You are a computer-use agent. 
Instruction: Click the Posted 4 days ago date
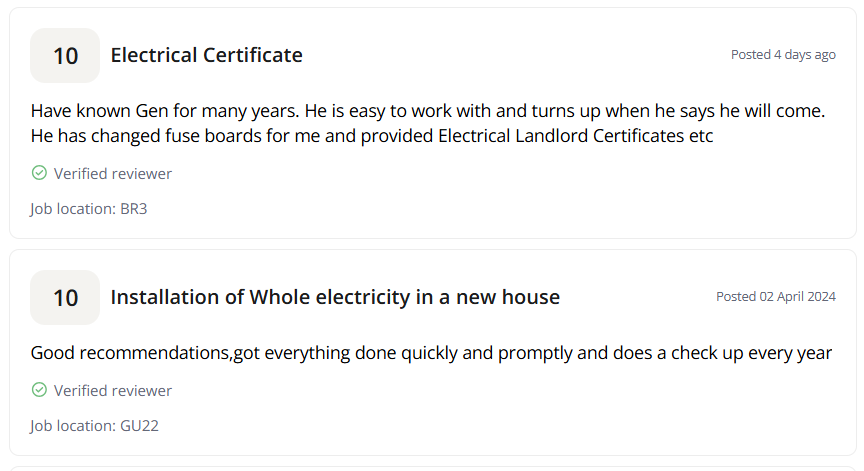click(x=783, y=55)
